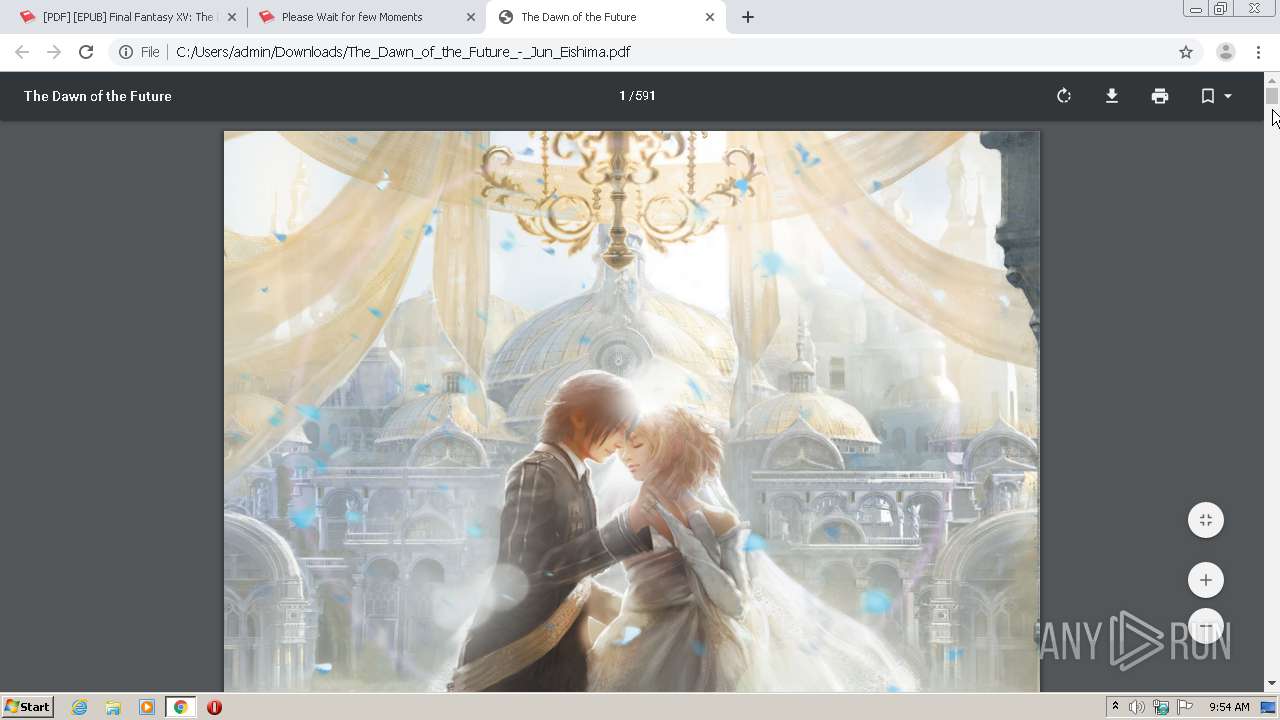Click the PDF cover page image
Screen dimensions: 1280x720
click(x=632, y=411)
